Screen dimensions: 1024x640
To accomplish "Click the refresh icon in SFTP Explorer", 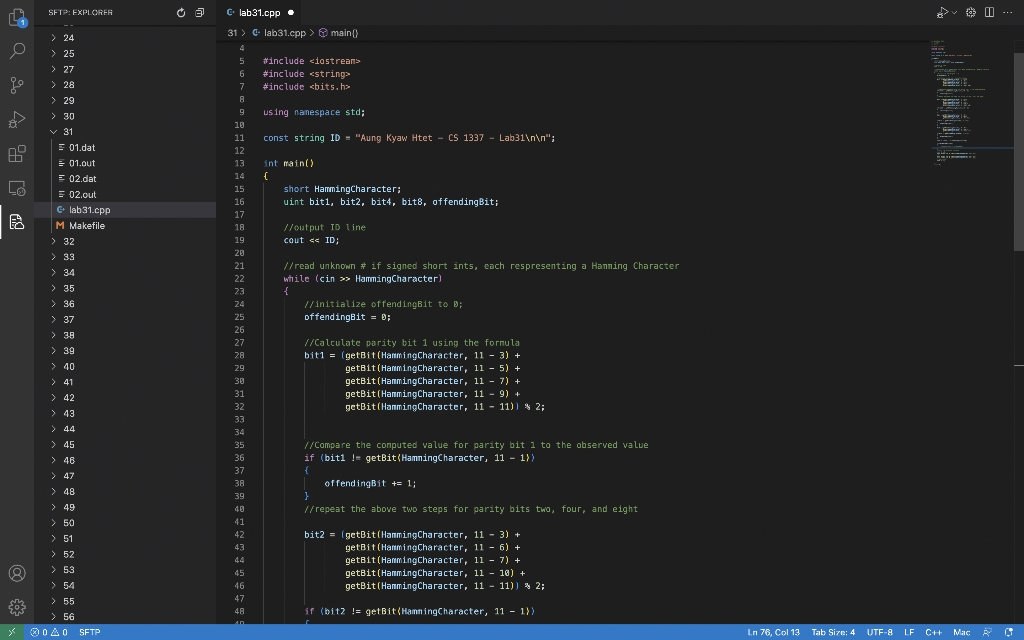I will (x=181, y=13).
